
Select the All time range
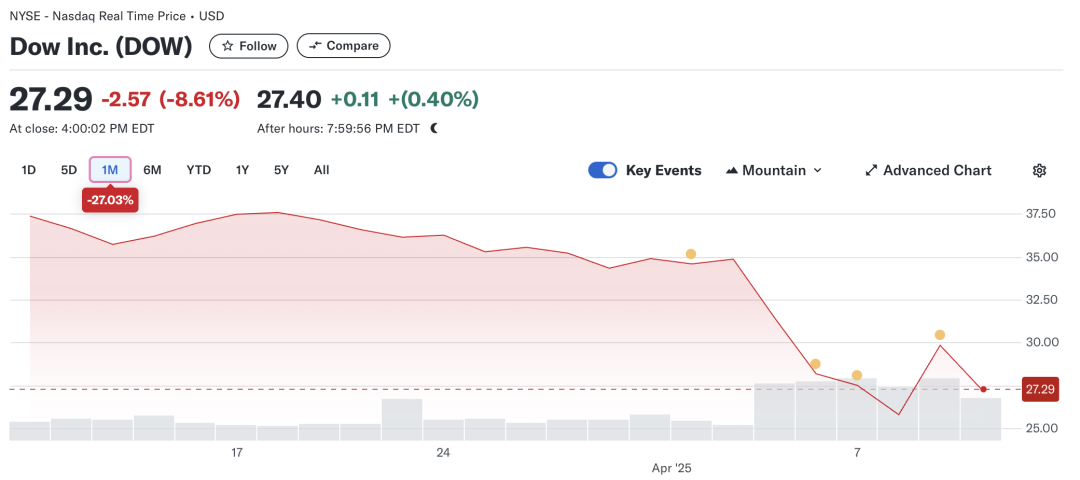322,170
